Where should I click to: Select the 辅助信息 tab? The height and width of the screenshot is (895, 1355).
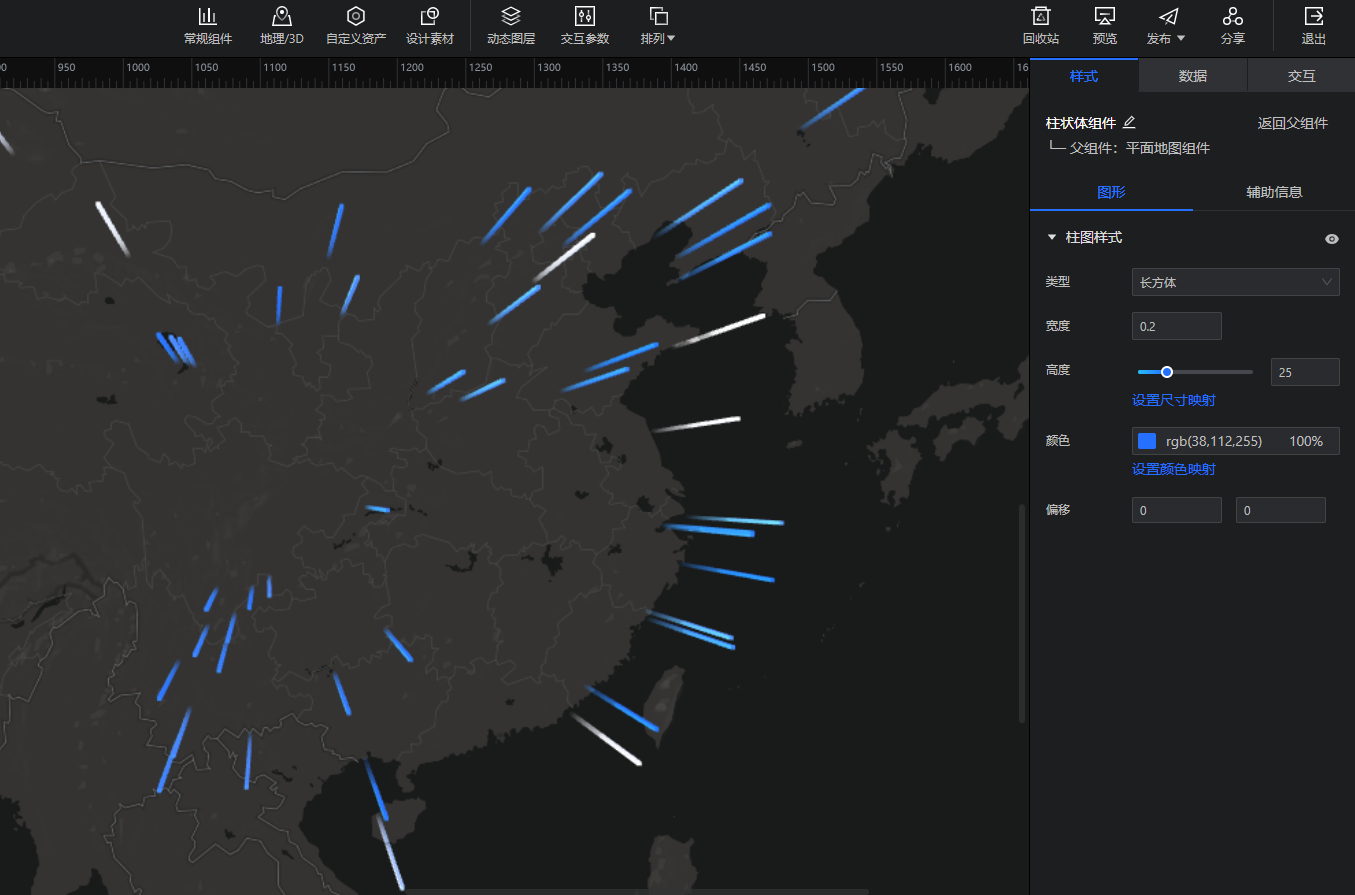pos(1273,192)
